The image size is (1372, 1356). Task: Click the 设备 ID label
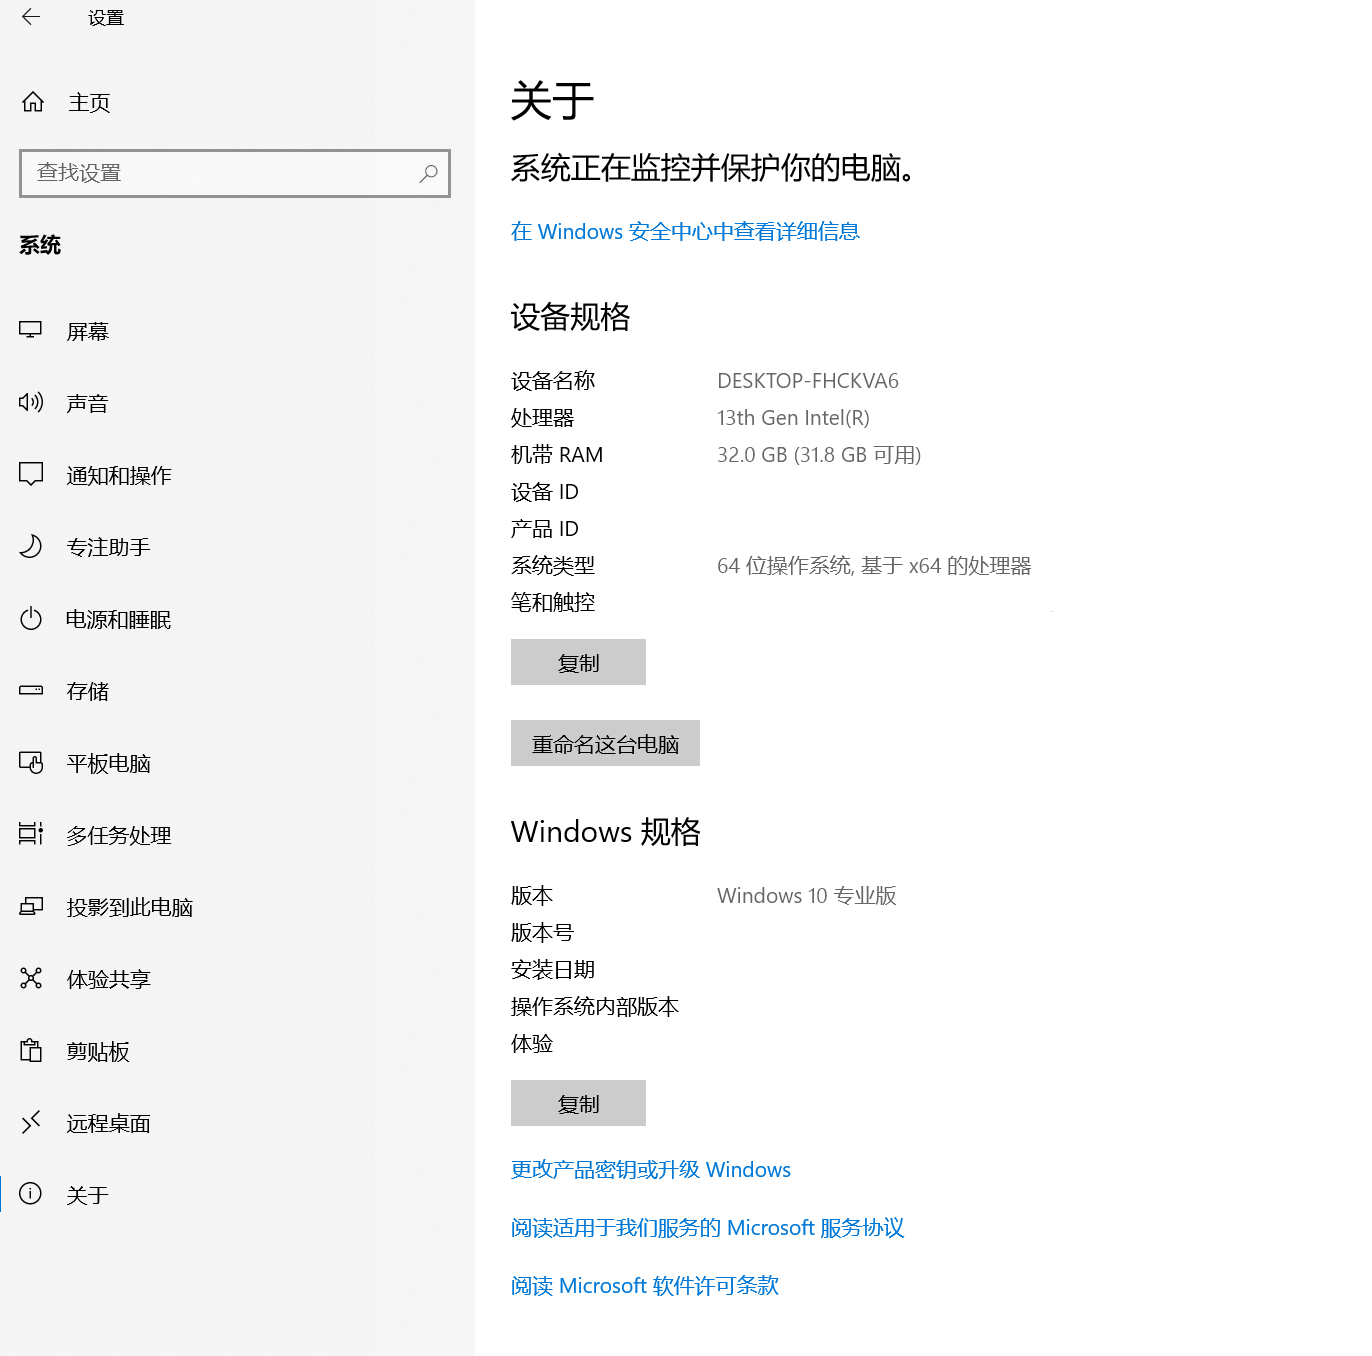(x=545, y=492)
